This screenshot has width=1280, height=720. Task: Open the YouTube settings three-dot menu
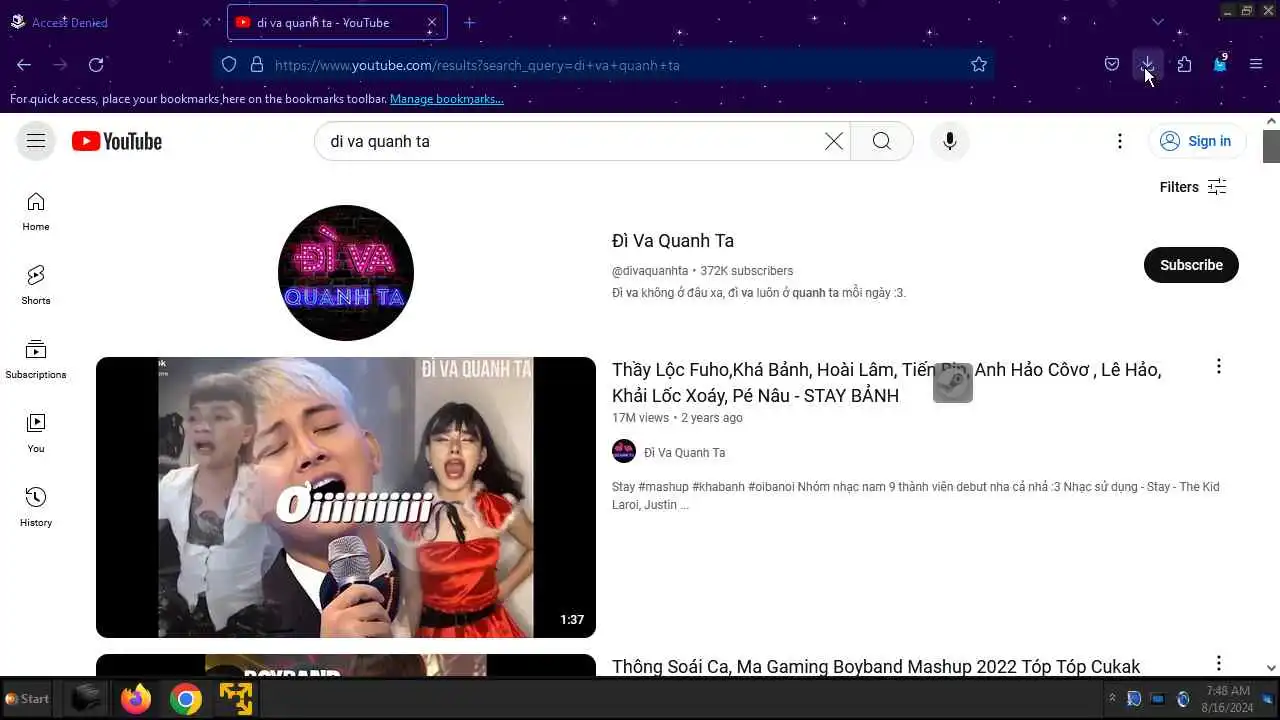click(x=1120, y=141)
